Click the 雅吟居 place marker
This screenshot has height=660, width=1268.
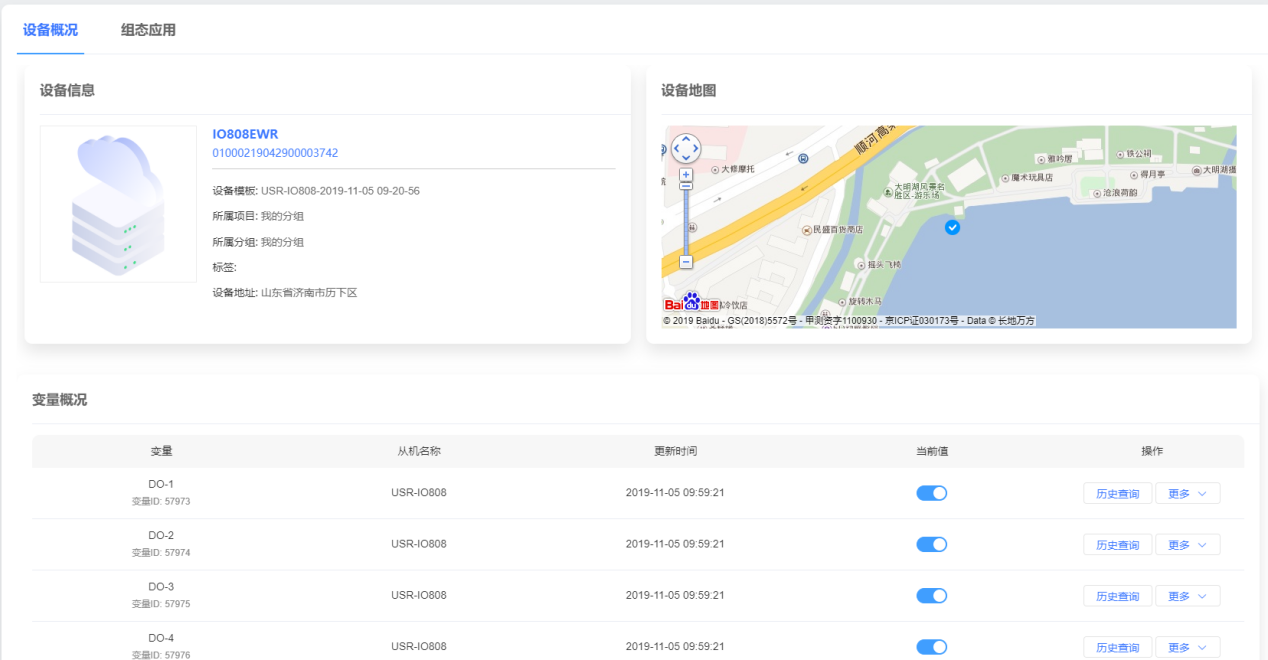click(1040, 159)
